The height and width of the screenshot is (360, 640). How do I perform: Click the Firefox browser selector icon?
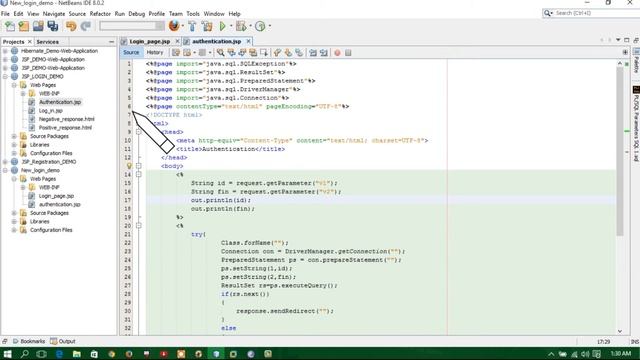[x=174, y=26]
